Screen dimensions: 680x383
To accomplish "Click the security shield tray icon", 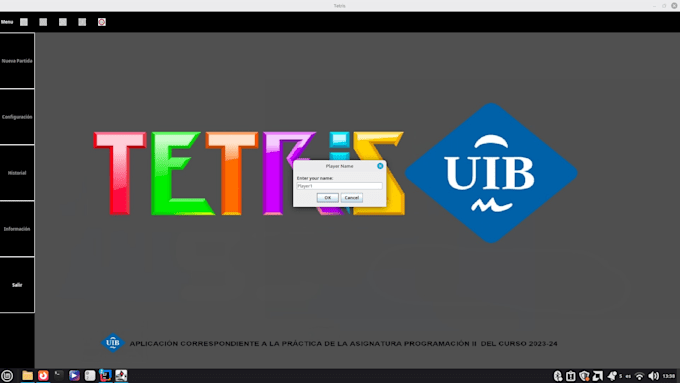I will pos(584,376).
